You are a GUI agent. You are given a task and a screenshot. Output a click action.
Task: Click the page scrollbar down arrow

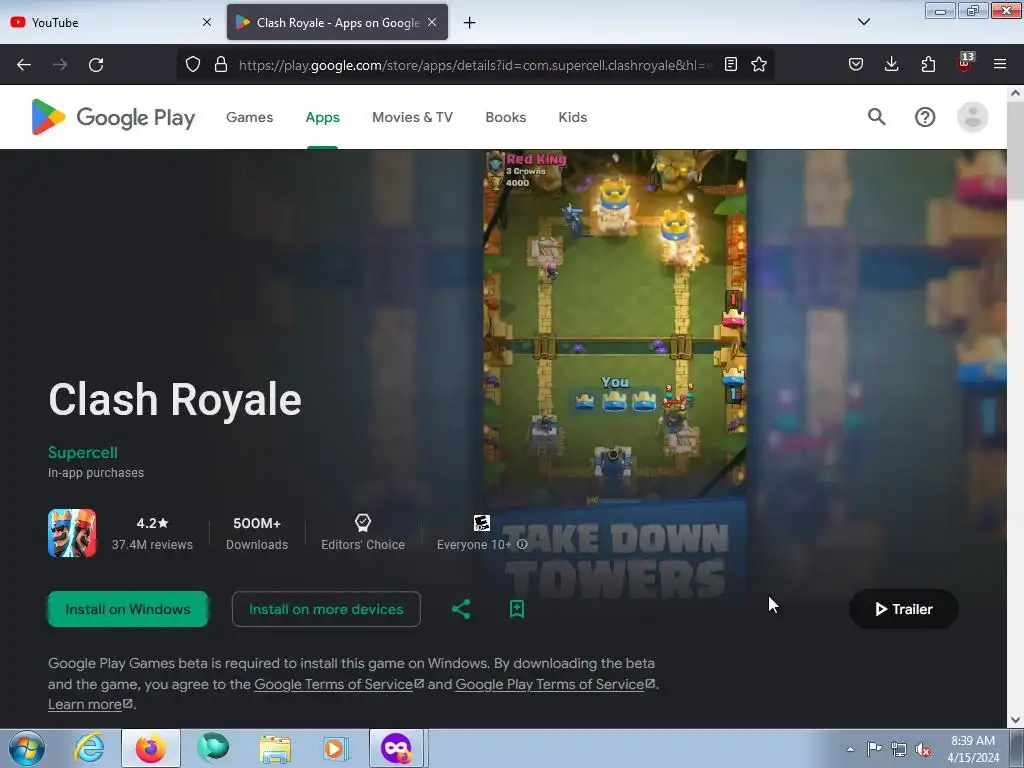pyautogui.click(x=1015, y=720)
